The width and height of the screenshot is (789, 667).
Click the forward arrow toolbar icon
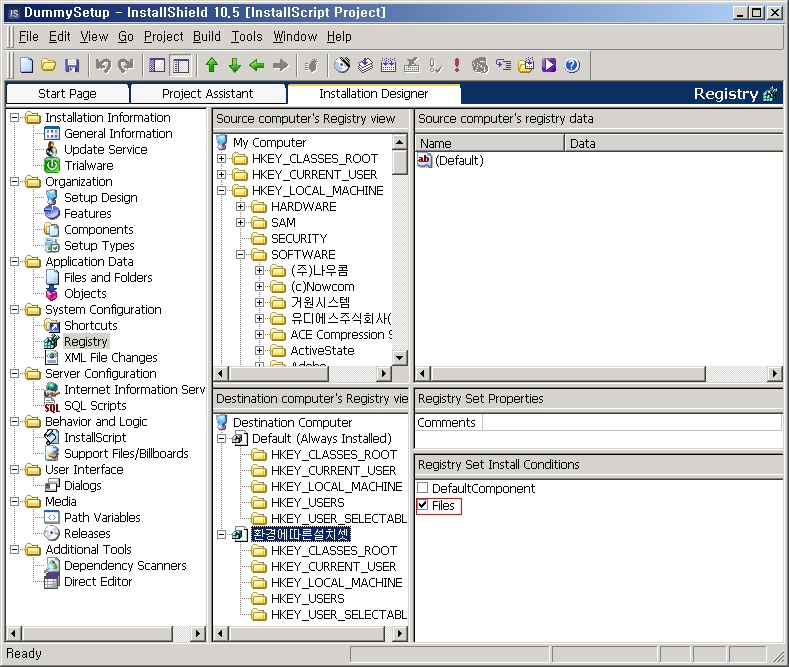pos(280,65)
